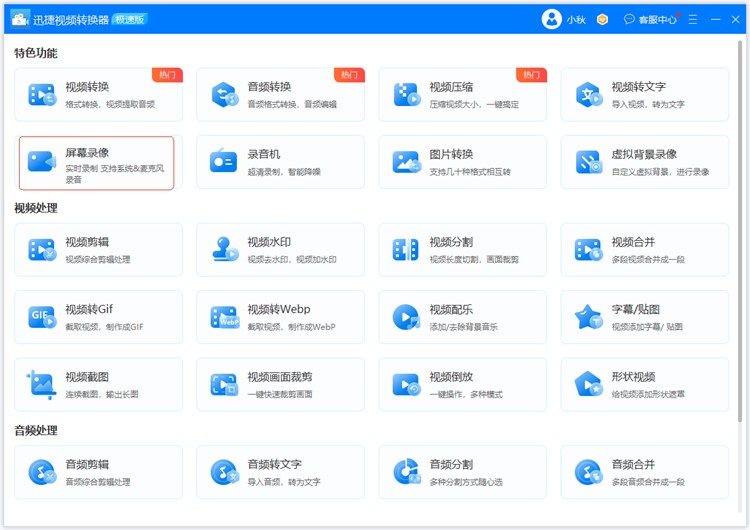Screen dimensions: 750x530
Task: Click the 视频转Webp title text
Action: click(x=279, y=309)
